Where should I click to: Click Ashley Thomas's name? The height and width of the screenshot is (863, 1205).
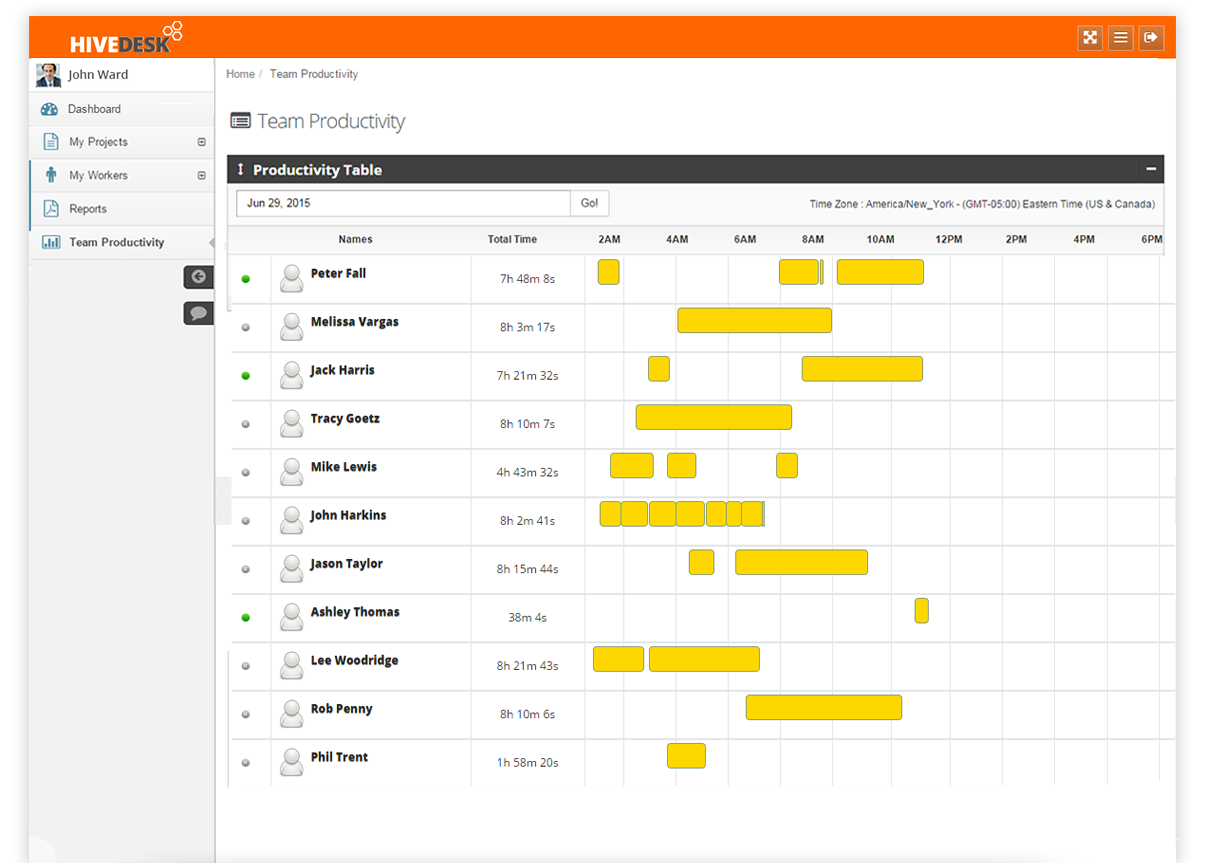(x=355, y=612)
